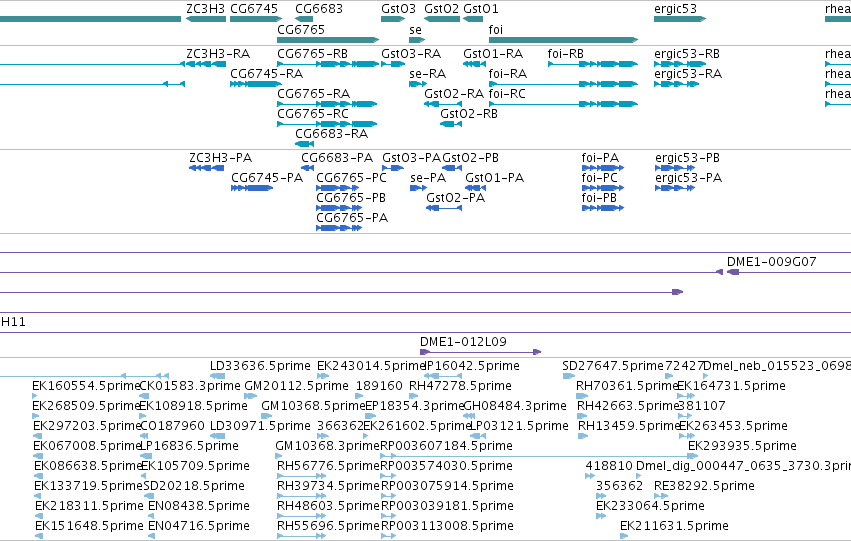Image resolution: width=851 pixels, height=541 pixels.
Task: Click the GstO1 gene arrow
Action: pos(473,19)
